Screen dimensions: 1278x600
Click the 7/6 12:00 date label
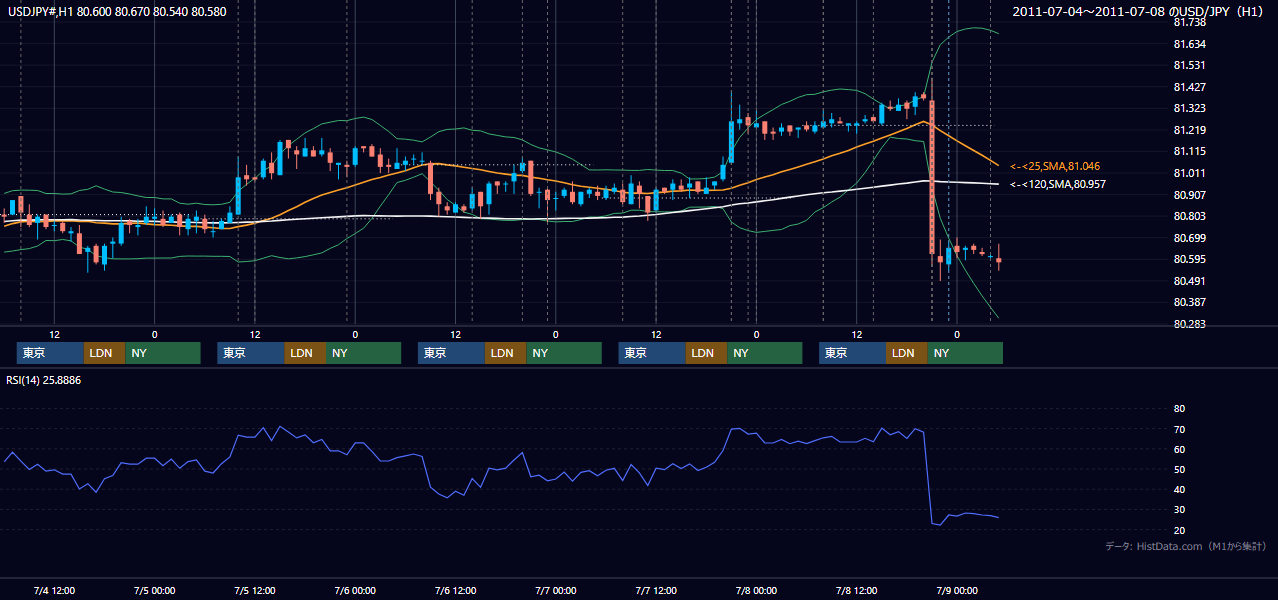pos(455,590)
